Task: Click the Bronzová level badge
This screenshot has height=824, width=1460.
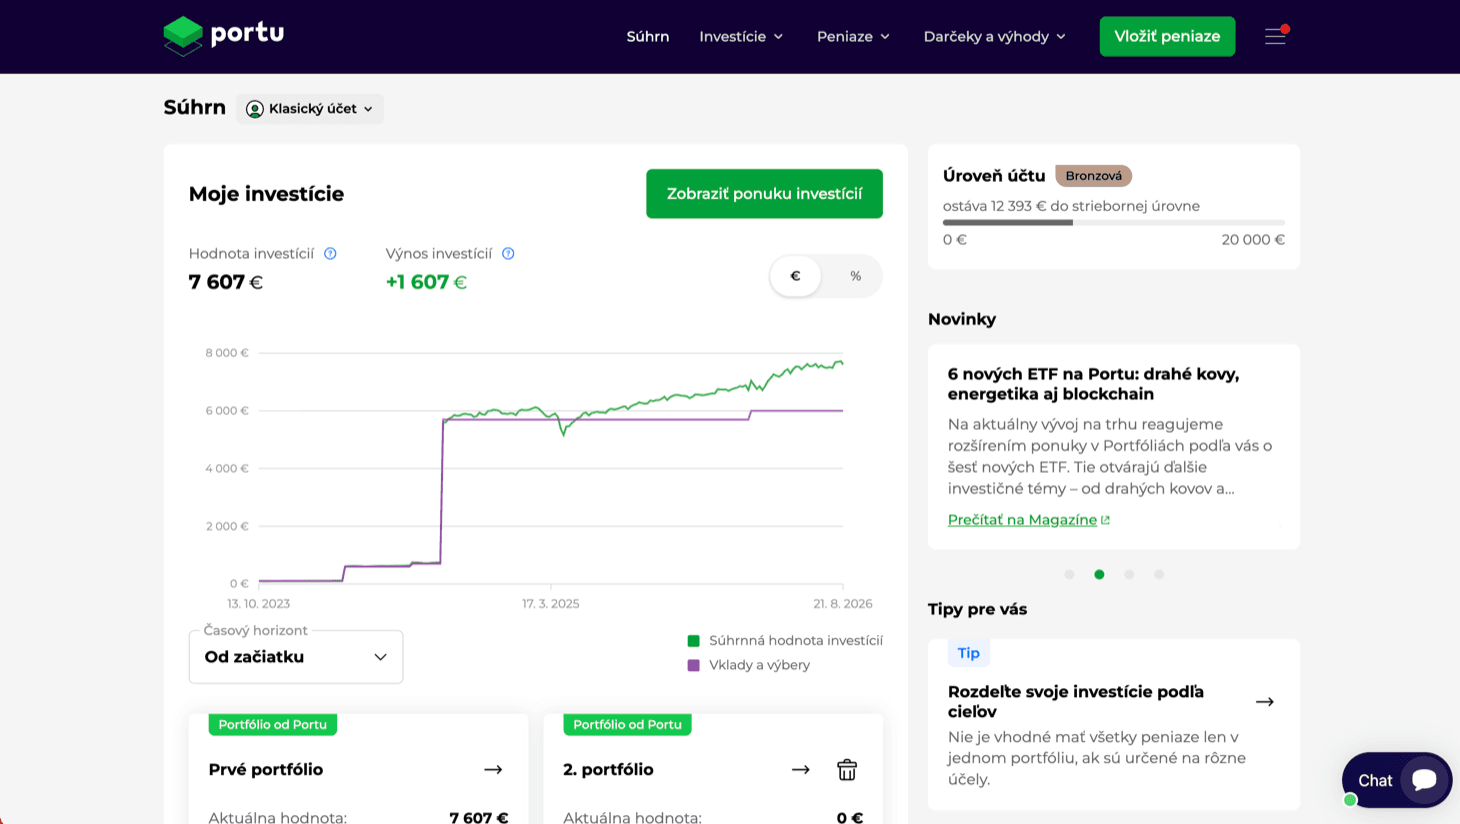Action: (x=1093, y=176)
